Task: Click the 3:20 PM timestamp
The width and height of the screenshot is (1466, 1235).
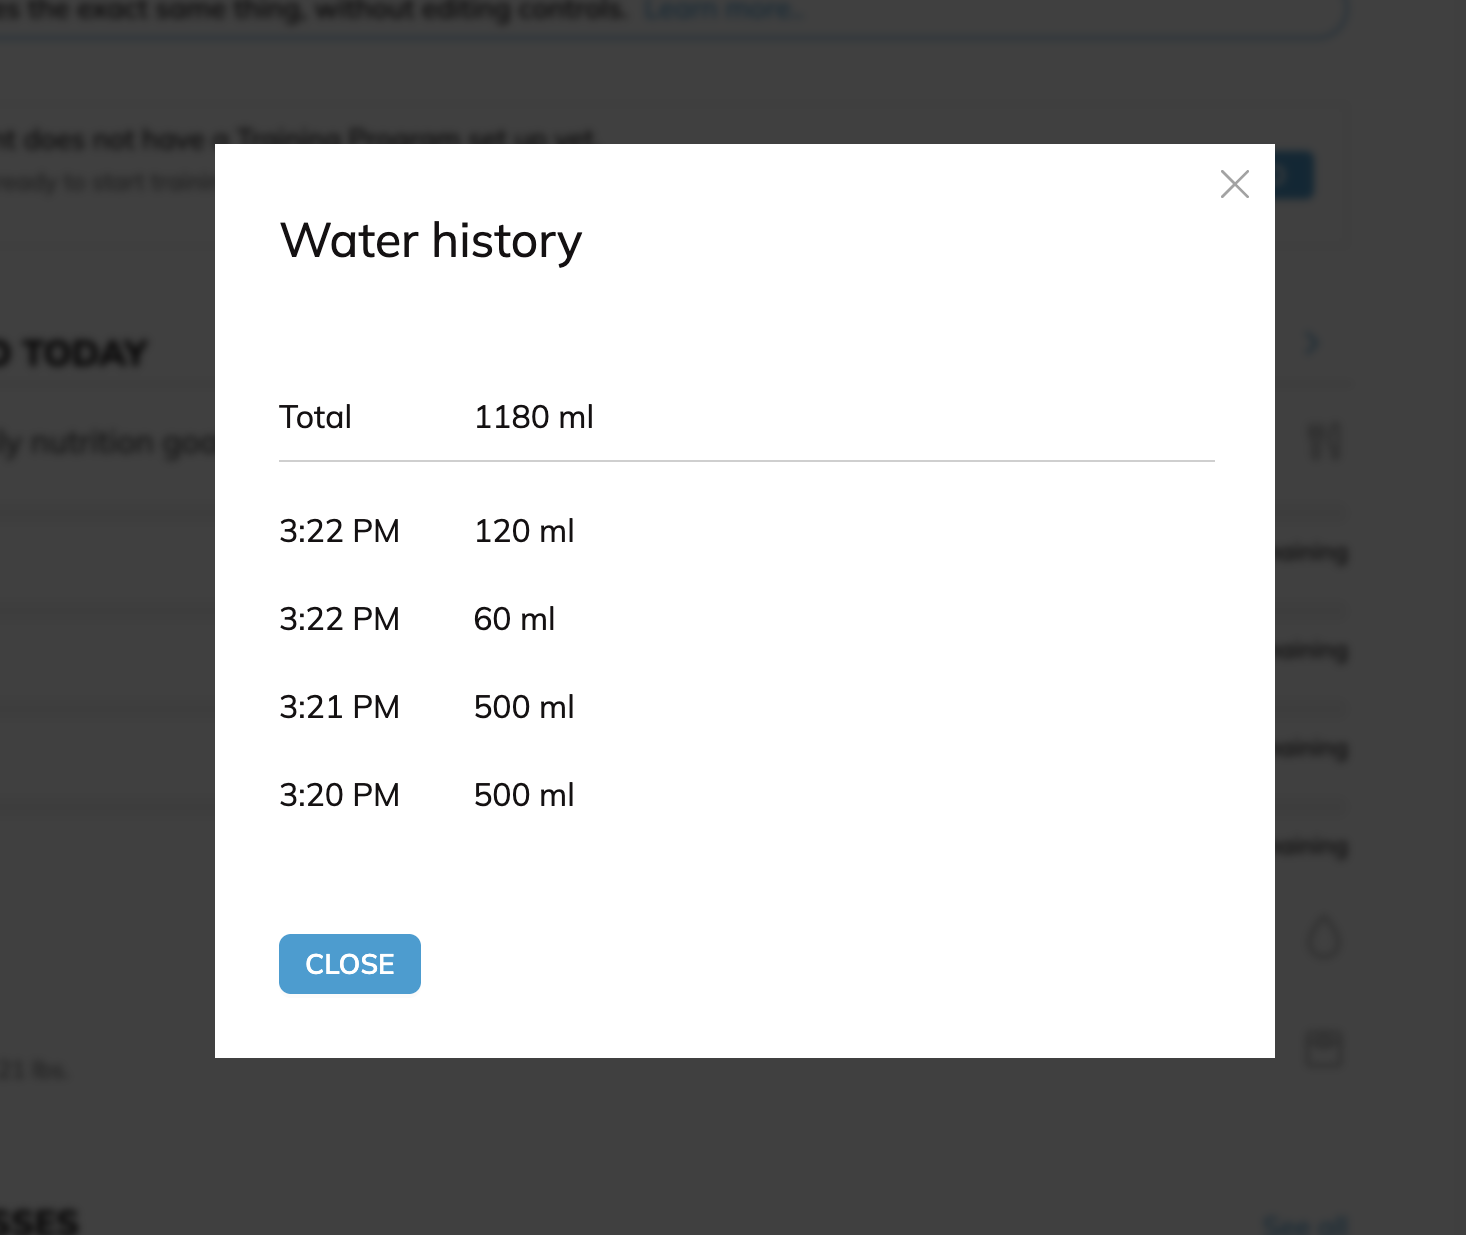Action: 339,795
